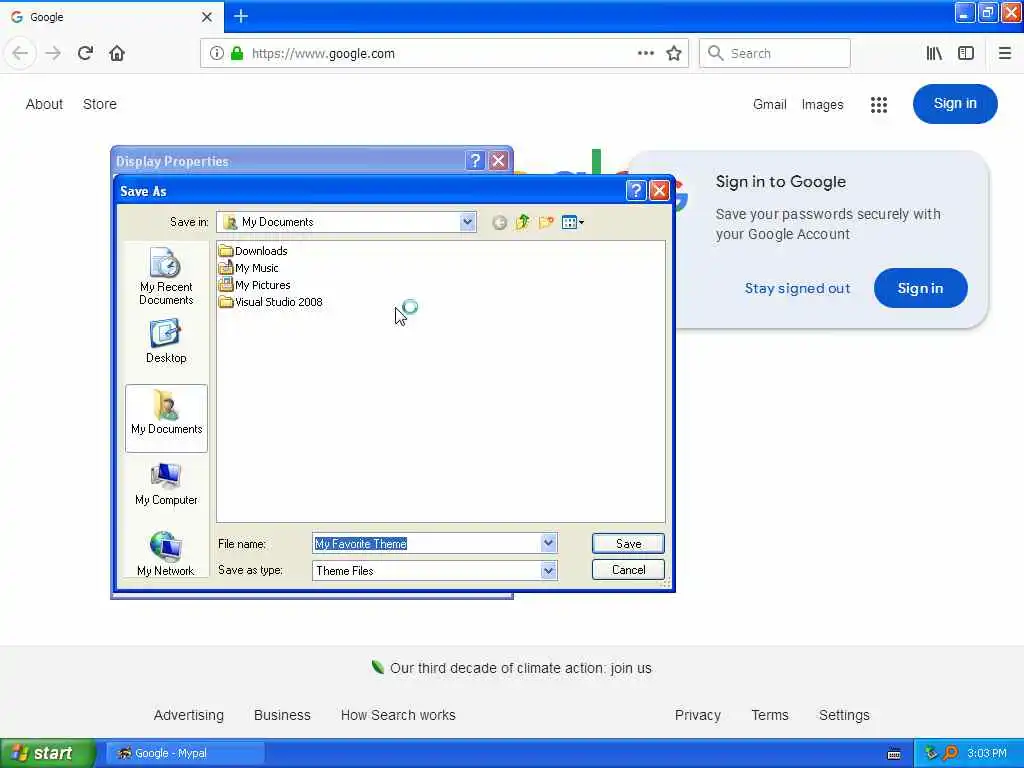Open the Settings footer menu
The width and height of the screenshot is (1024, 768).
pyautogui.click(x=844, y=715)
